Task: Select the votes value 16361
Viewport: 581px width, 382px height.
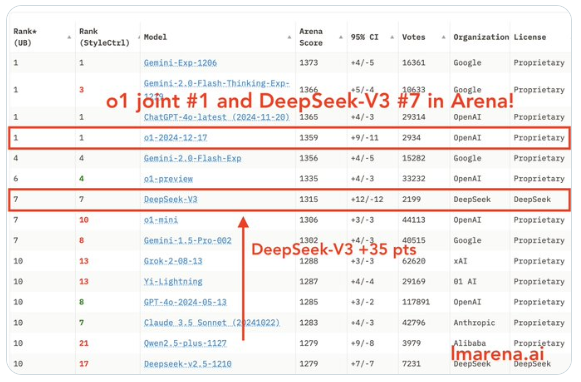Action: coord(414,63)
